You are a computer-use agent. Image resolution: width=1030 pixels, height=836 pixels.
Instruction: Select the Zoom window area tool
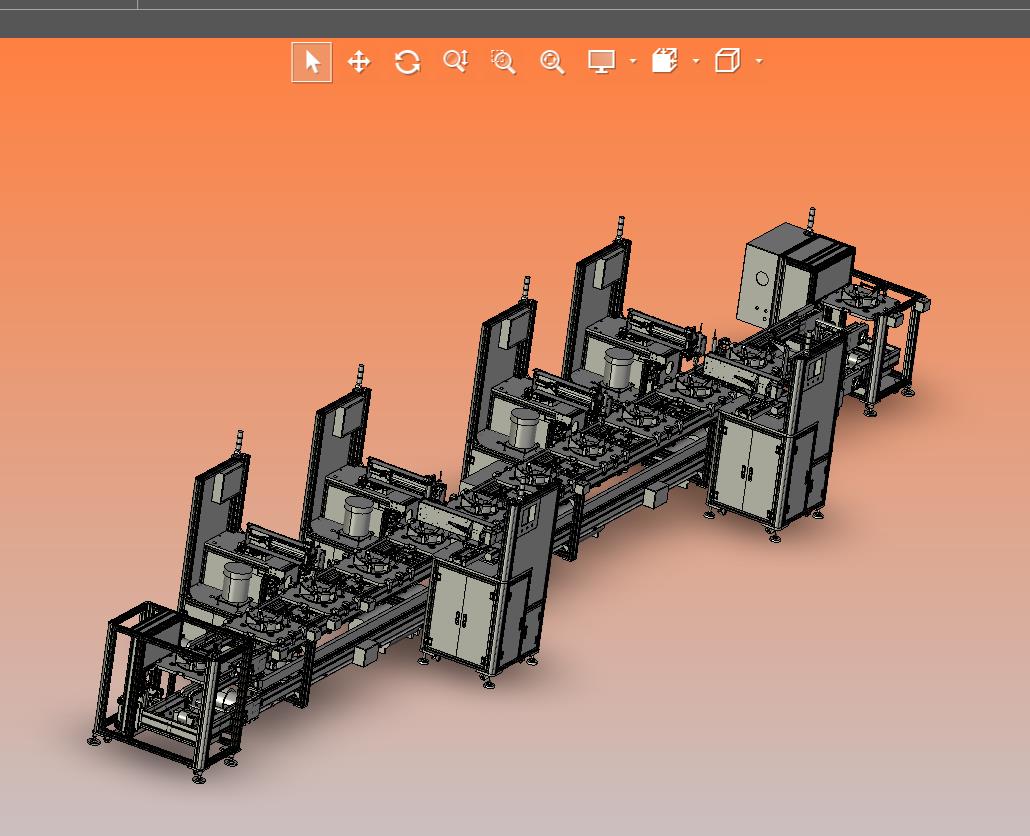pyautogui.click(x=503, y=62)
